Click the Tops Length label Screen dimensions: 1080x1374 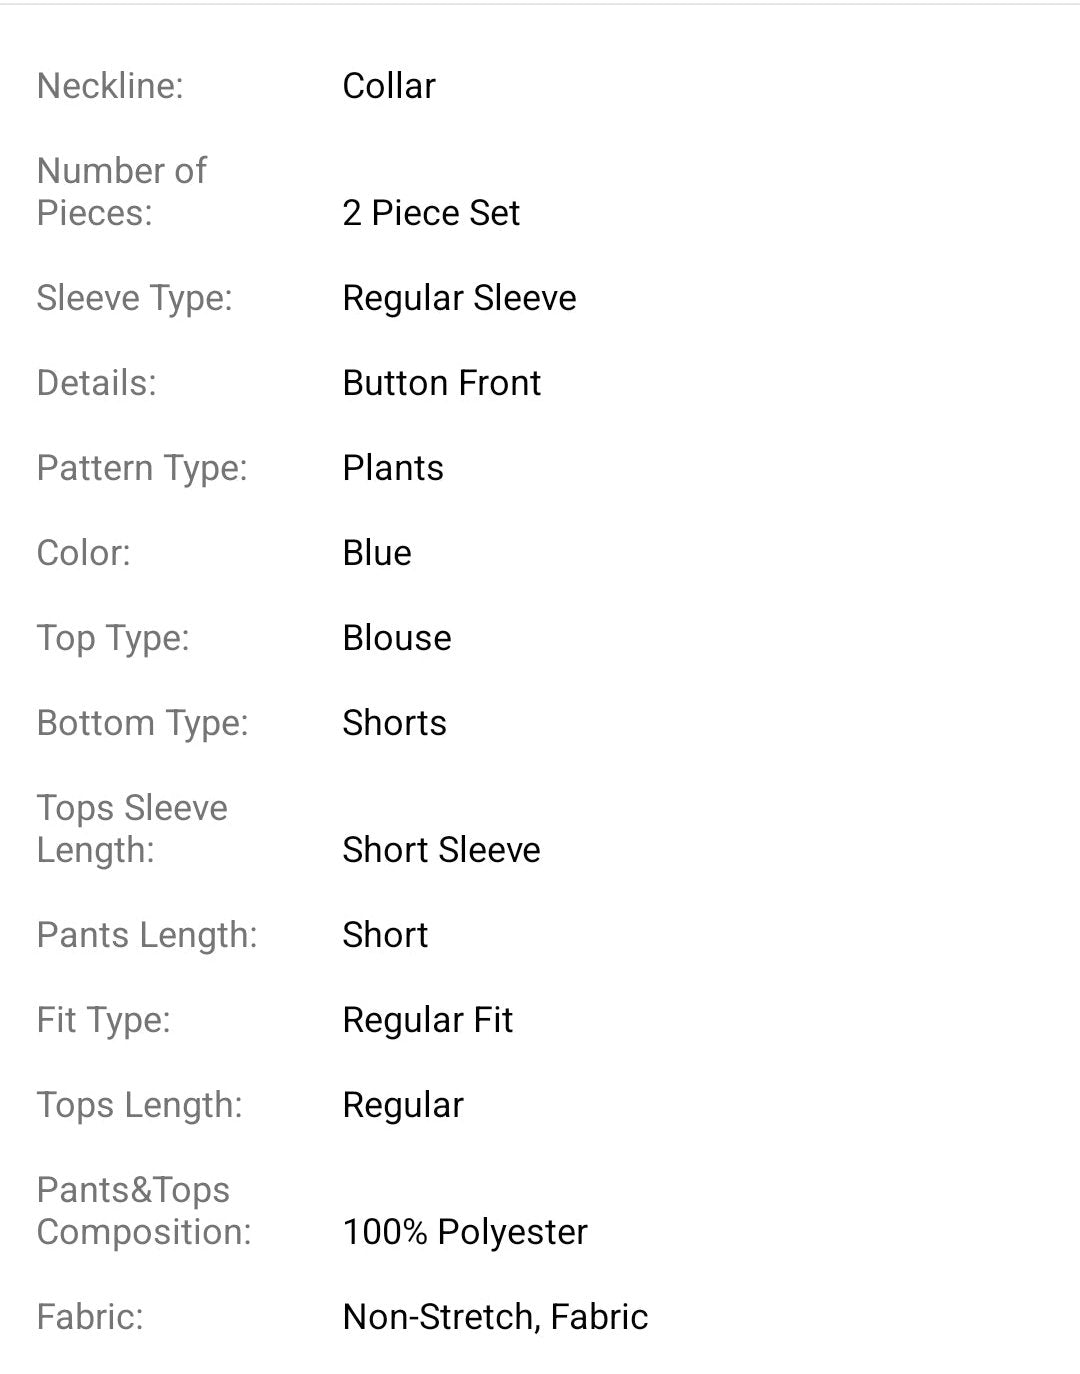139,1105
